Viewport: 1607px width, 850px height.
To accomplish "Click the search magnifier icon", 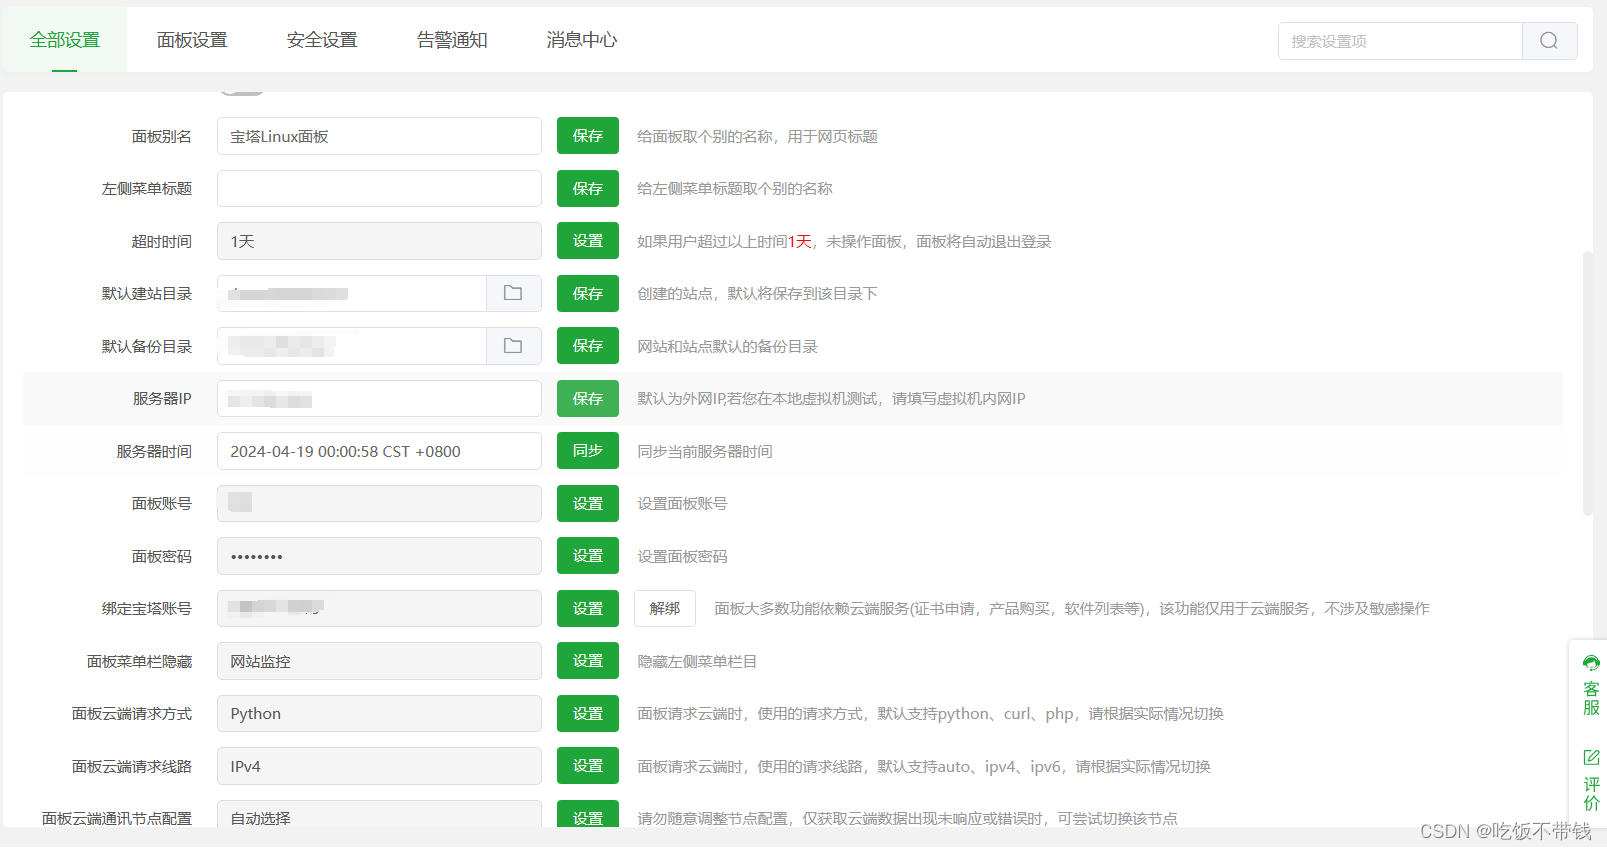I will (x=1549, y=41).
